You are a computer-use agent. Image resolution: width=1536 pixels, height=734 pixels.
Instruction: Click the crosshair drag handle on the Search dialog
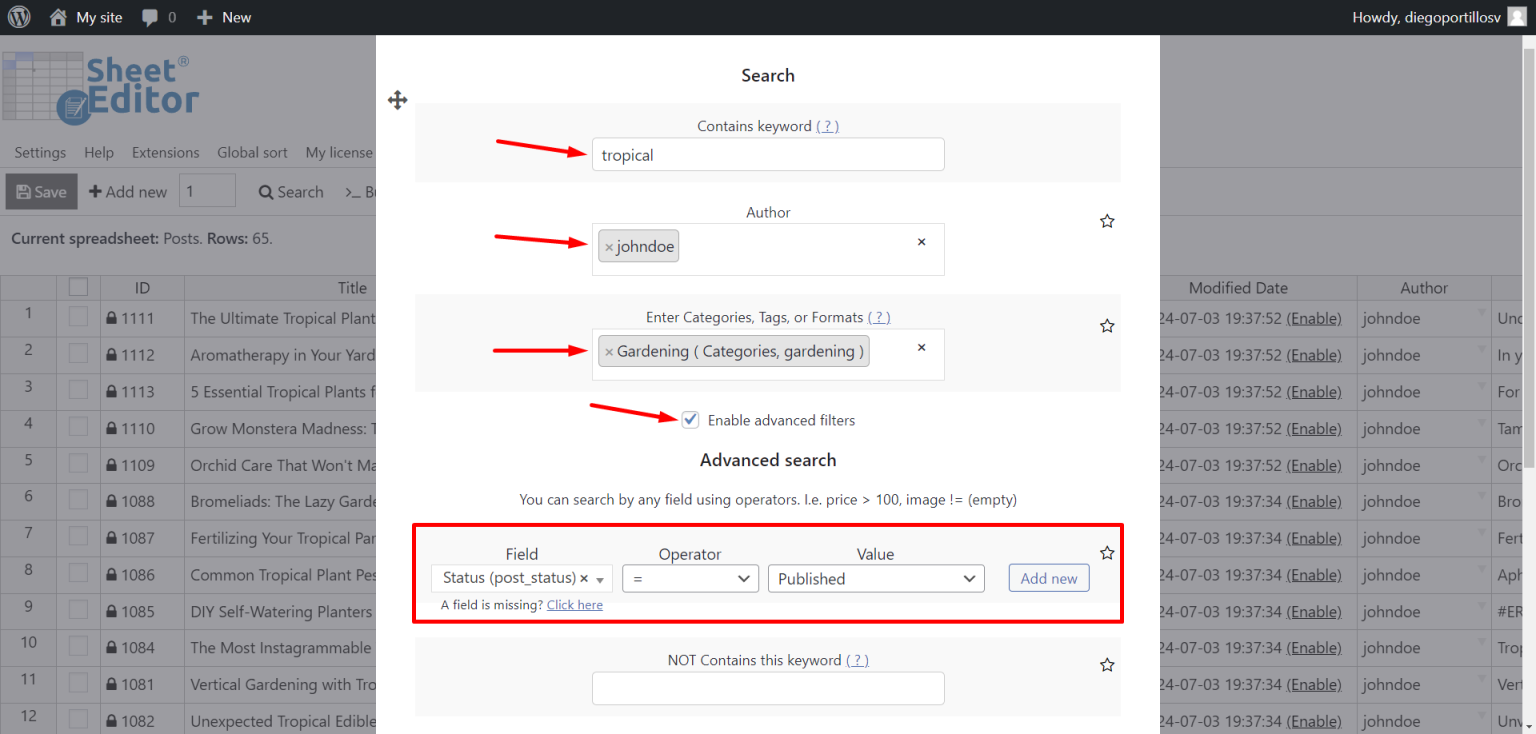tap(397, 100)
